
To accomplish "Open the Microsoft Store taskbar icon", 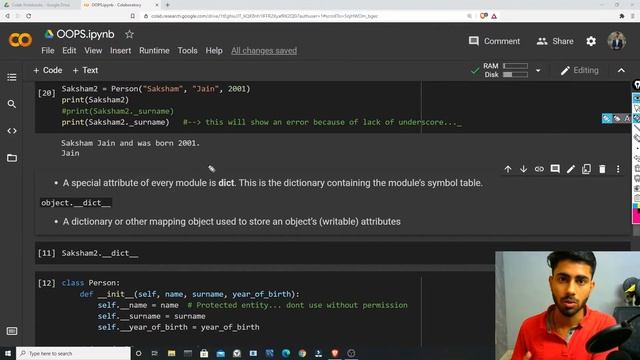I will click(x=204, y=353).
